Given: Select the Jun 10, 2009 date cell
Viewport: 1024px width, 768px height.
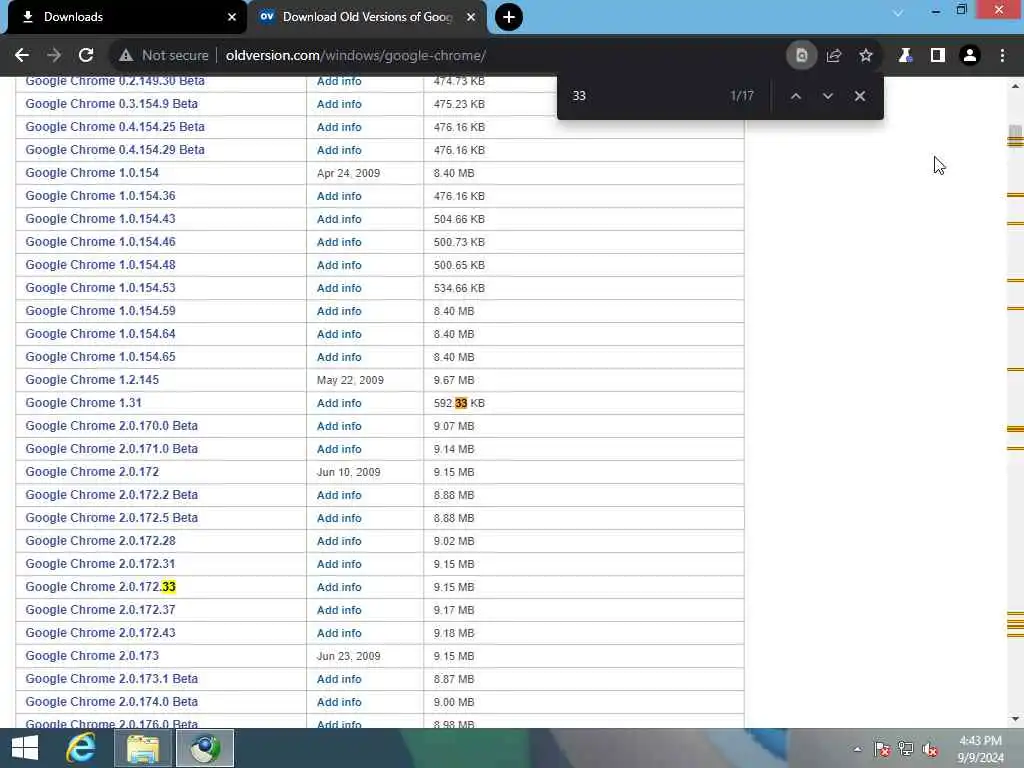Looking at the screenshot, I should point(349,472).
